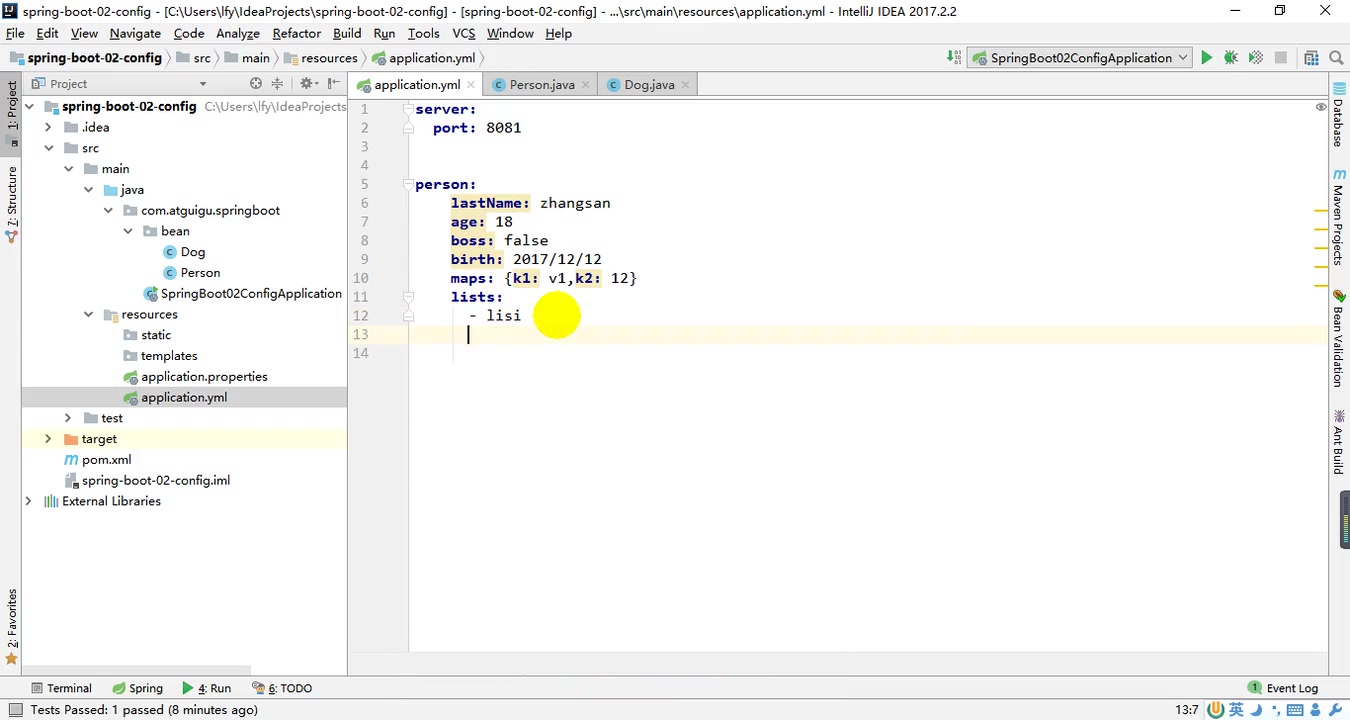This screenshot has height=720, width=1350.
Task: Open run configuration dropdown SpringBoot02ConfigApplication
Action: click(x=1081, y=58)
